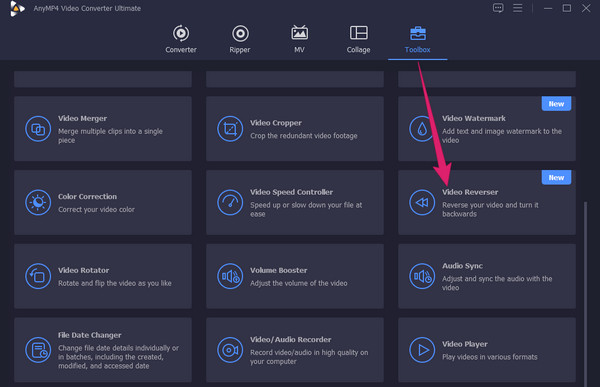The width and height of the screenshot is (600, 387).
Task: Click the Audio Sync icon
Action: [x=422, y=276]
